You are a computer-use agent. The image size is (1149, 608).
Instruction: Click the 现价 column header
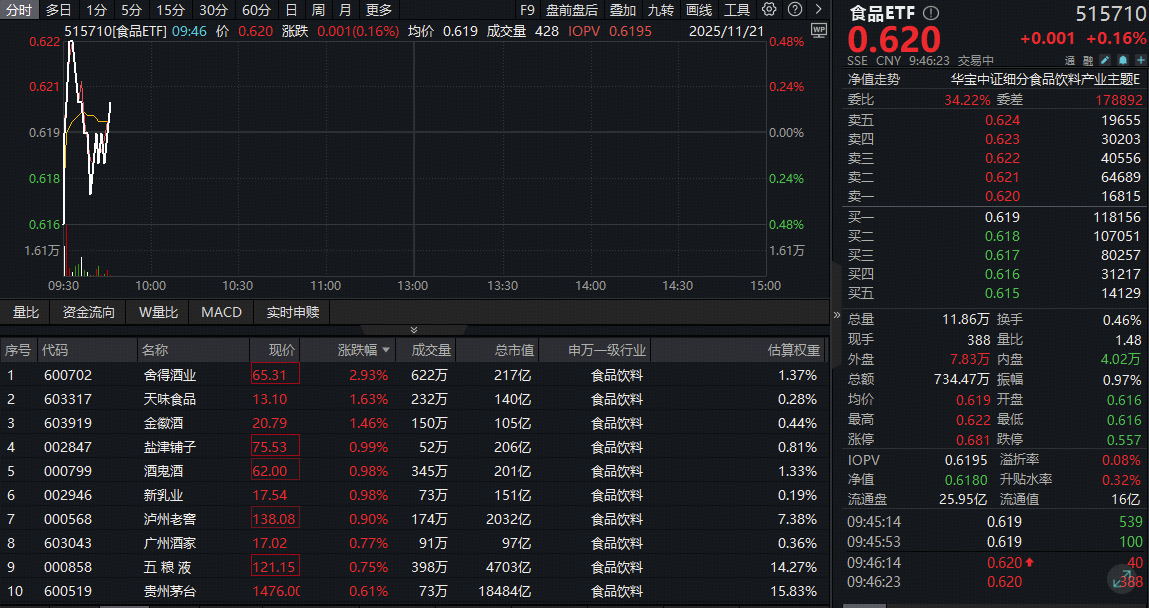click(x=282, y=350)
